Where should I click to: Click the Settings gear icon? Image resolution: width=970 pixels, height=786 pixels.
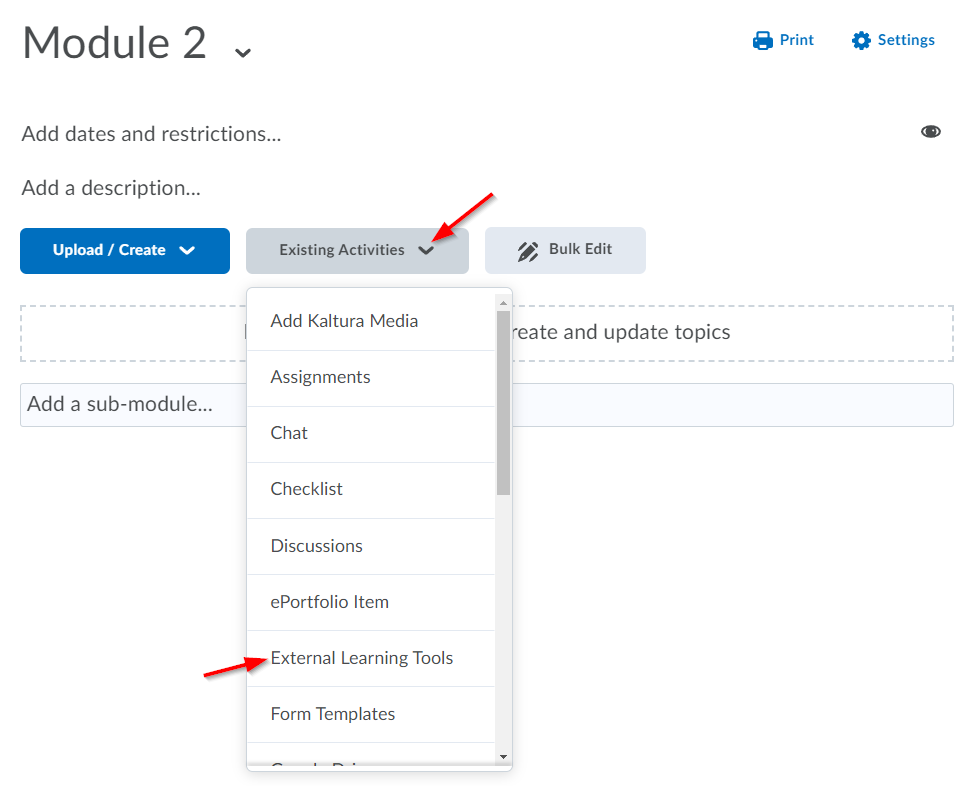(x=861, y=41)
